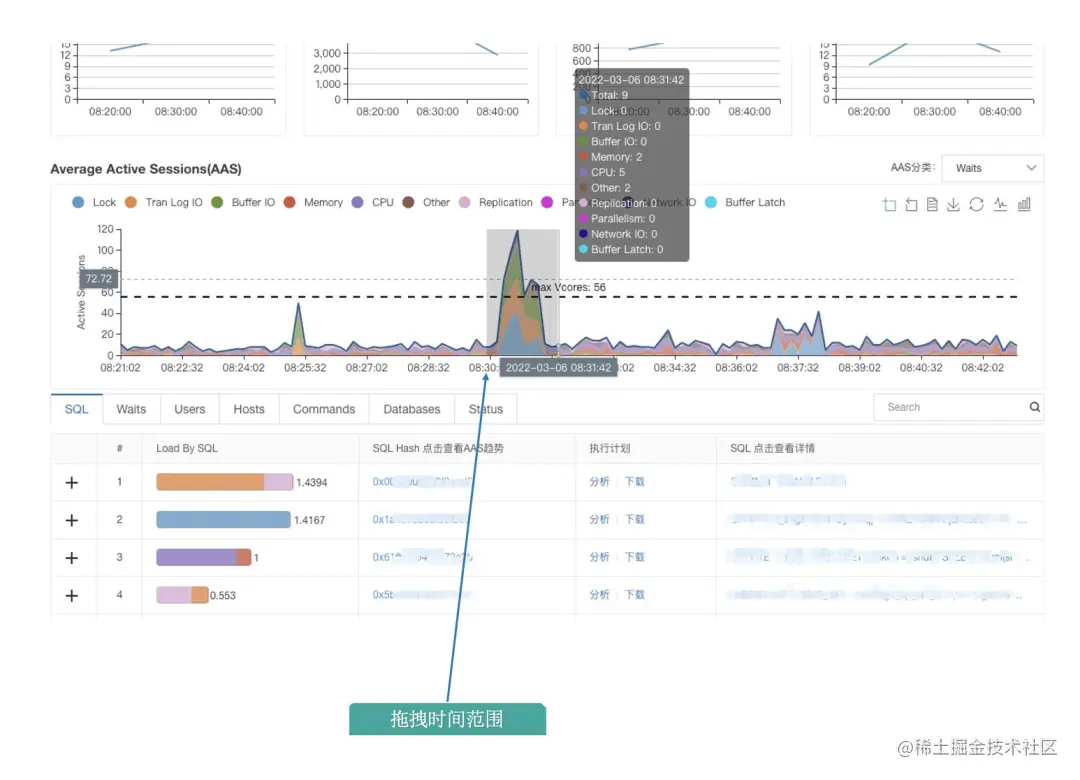Click 分析 link in row 1
This screenshot has height=780, width=1080.
coord(599,482)
